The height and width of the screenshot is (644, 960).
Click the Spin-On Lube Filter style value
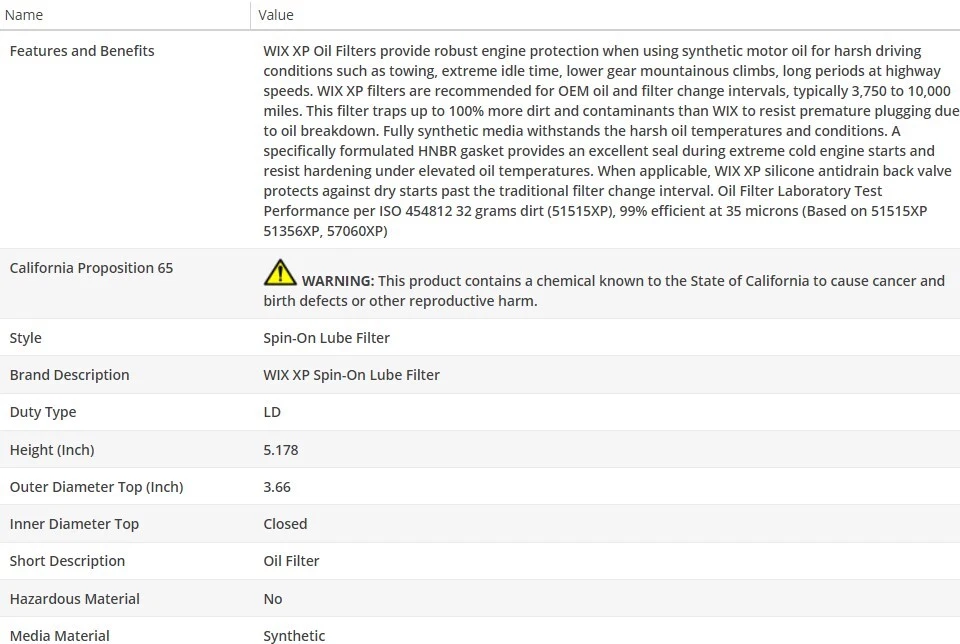[326, 338]
